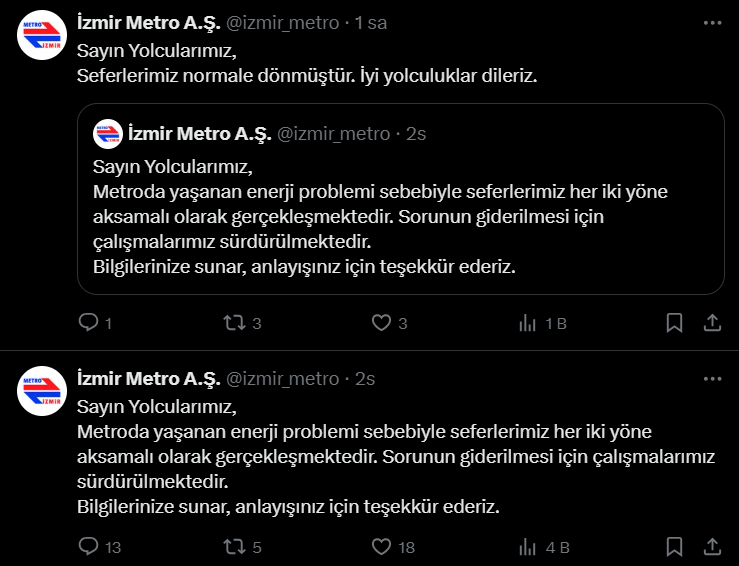Open the '1 sa' timestamp link
The width and height of the screenshot is (739, 566).
pyautogui.click(x=371, y=23)
